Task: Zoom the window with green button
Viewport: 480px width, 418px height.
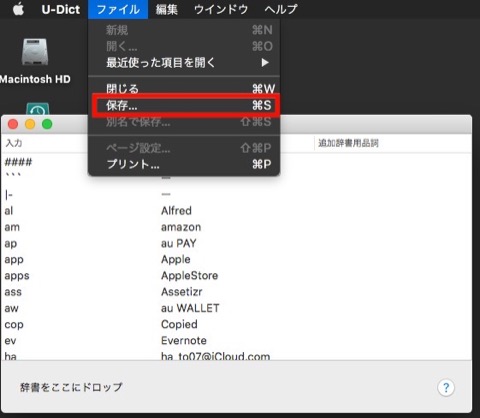Action: (47, 124)
